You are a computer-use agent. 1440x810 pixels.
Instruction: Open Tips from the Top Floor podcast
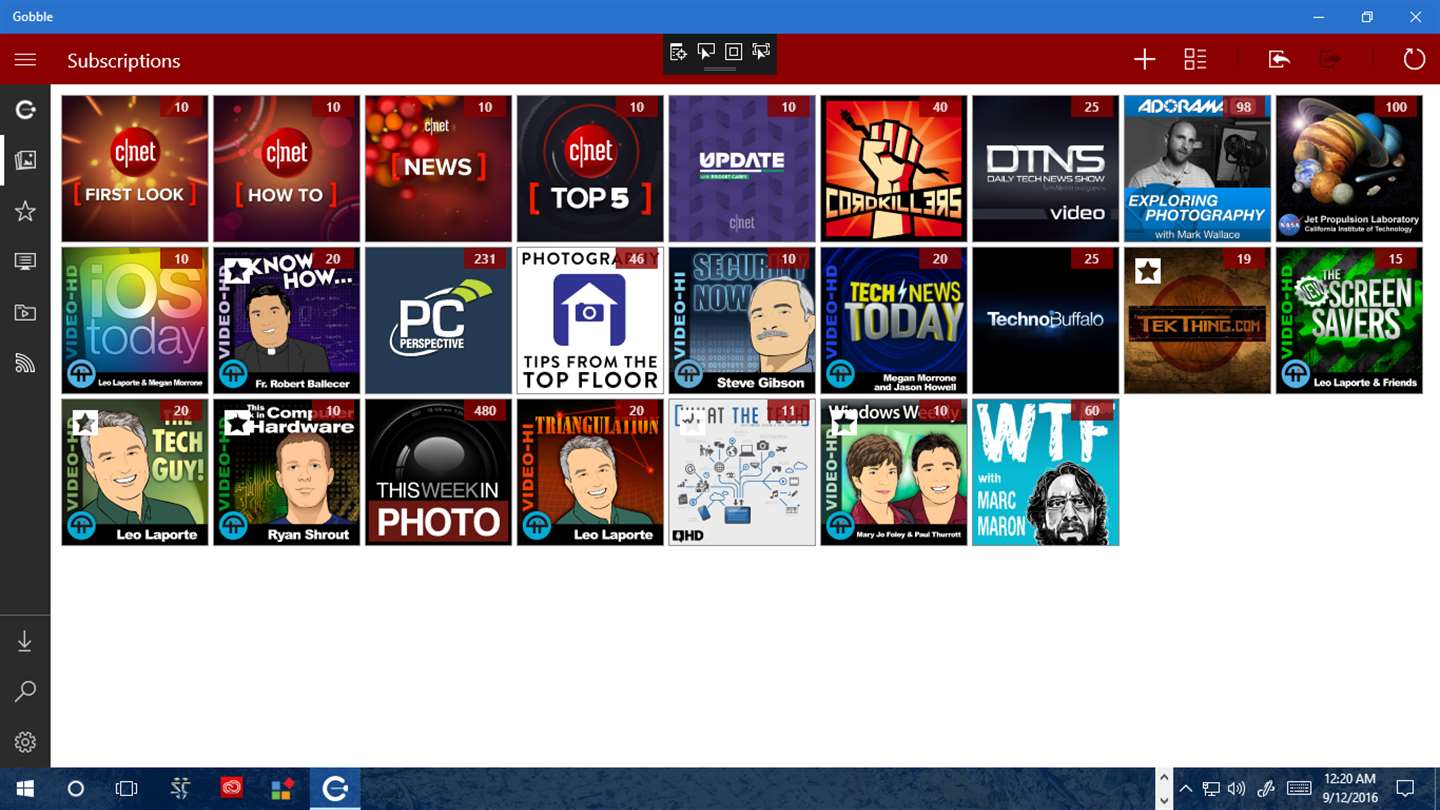(x=590, y=321)
